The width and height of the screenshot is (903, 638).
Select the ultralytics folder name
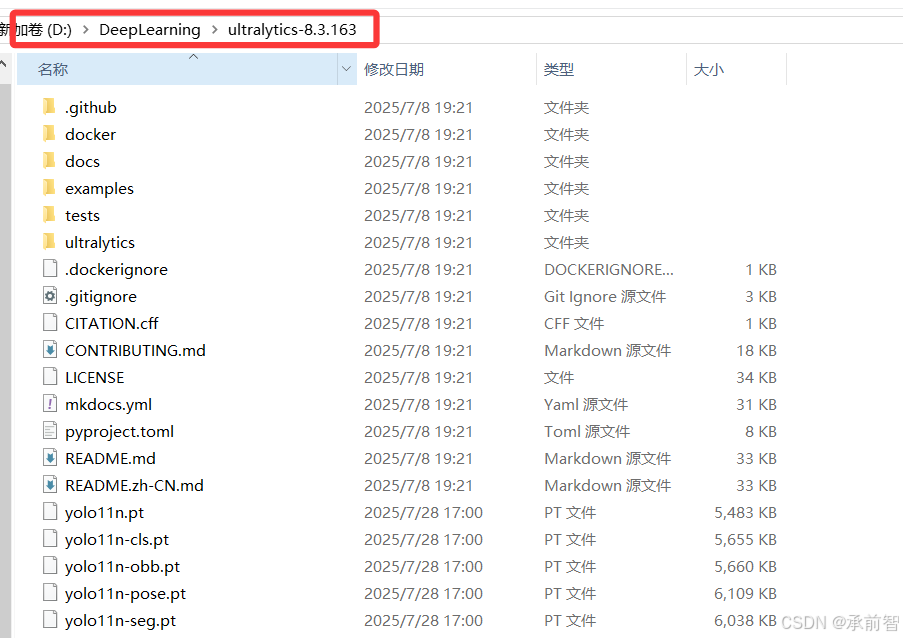pyautogui.click(x=100, y=243)
